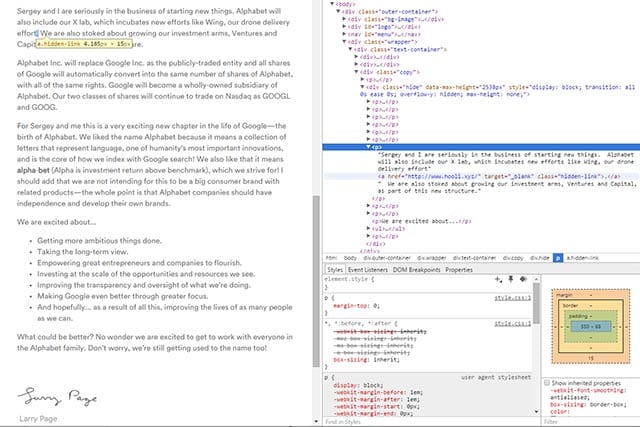Click Larry Page handwritten signature image

57,397
